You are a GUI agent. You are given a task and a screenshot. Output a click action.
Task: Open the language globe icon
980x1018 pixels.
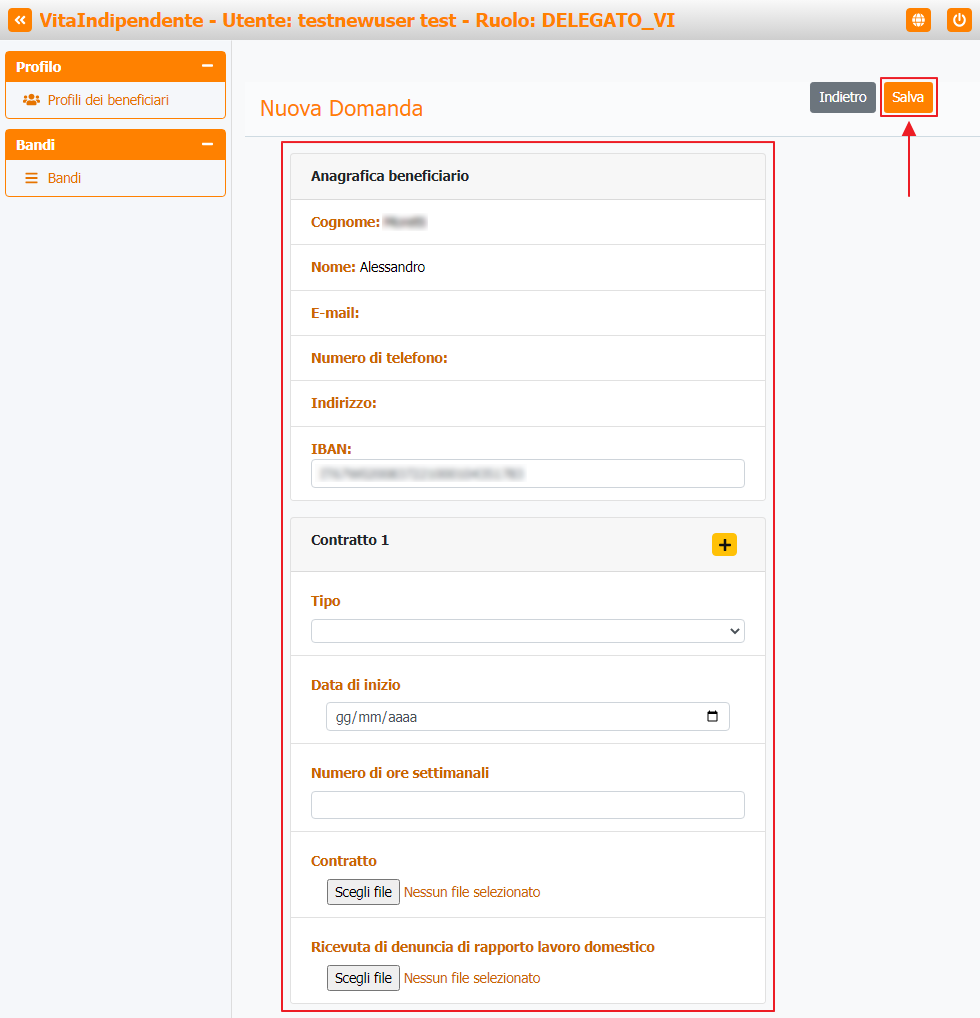pos(918,20)
